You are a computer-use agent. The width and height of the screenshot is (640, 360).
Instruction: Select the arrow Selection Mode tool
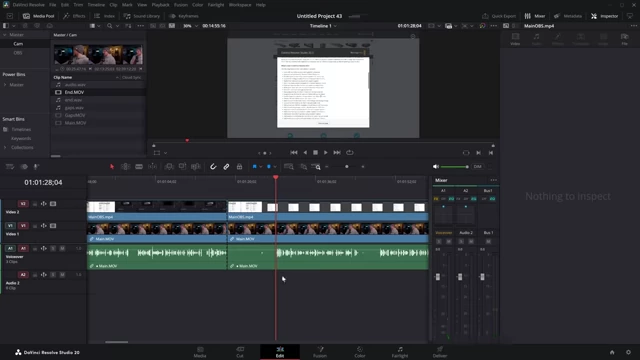click(x=112, y=167)
